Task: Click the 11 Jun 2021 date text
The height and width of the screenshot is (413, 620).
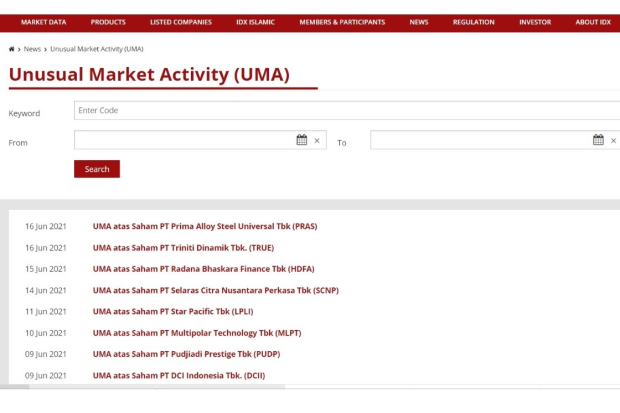Action: tap(45, 312)
